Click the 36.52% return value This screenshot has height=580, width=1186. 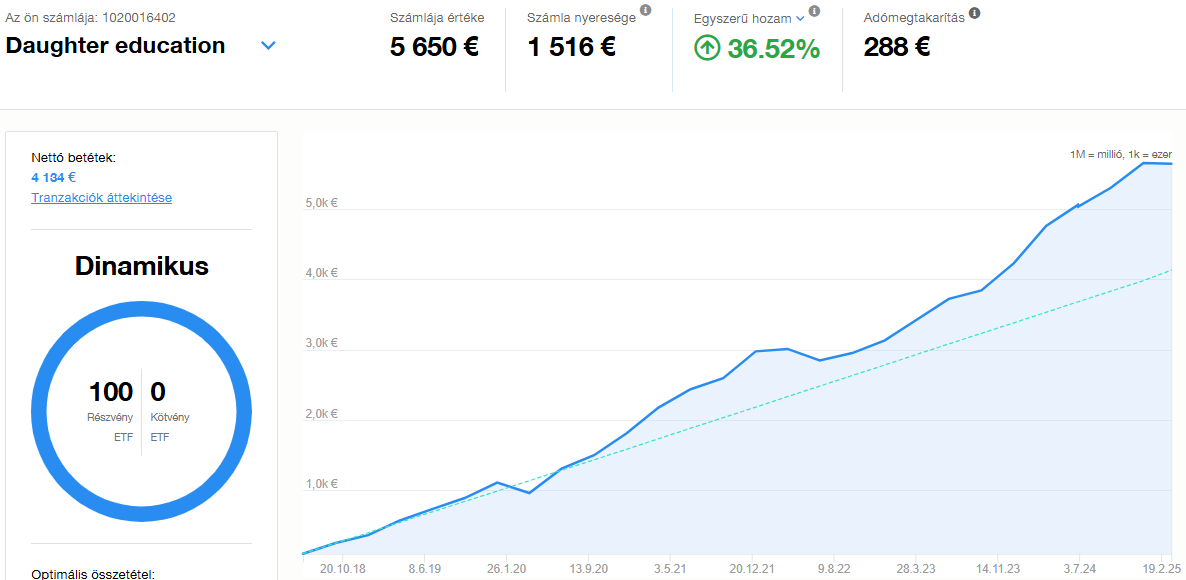coord(773,50)
